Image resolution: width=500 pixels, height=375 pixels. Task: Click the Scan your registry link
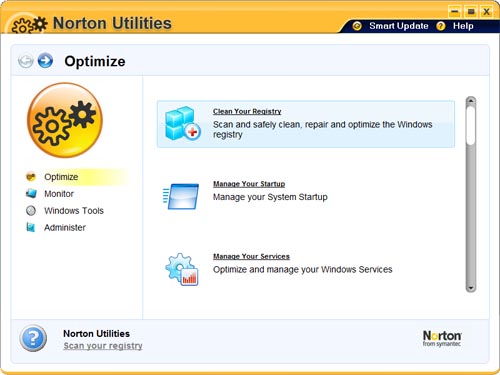[x=103, y=346]
